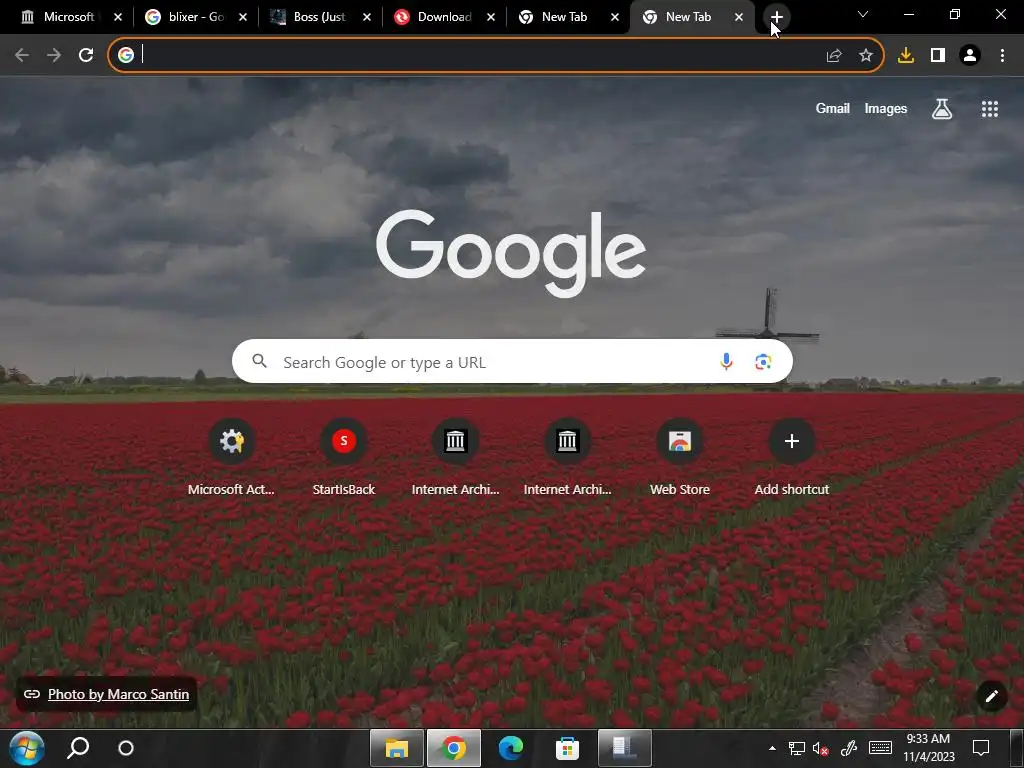Click Chrome icon on taskbar
1024x768 pixels.
tap(454, 748)
